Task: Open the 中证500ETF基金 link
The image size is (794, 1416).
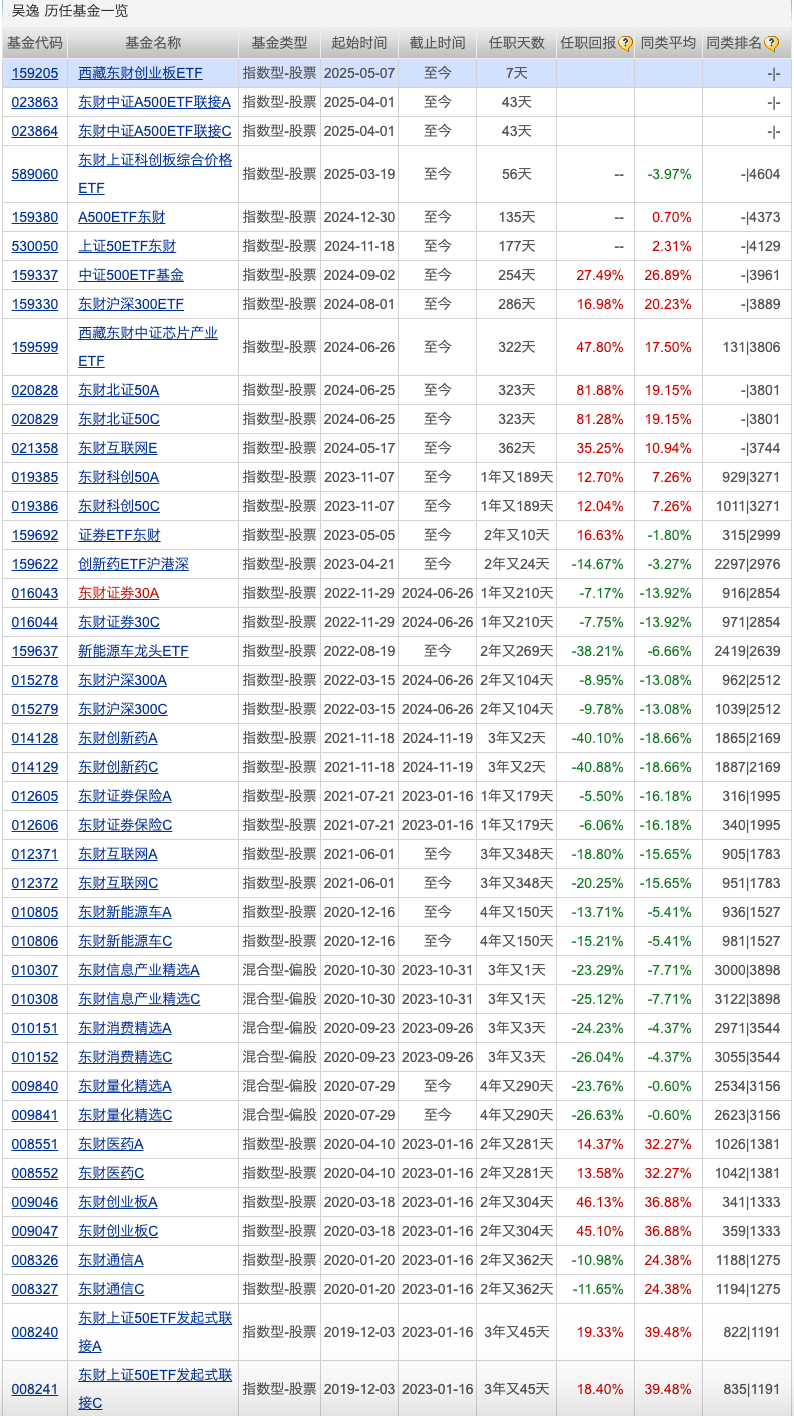Action: (131, 275)
